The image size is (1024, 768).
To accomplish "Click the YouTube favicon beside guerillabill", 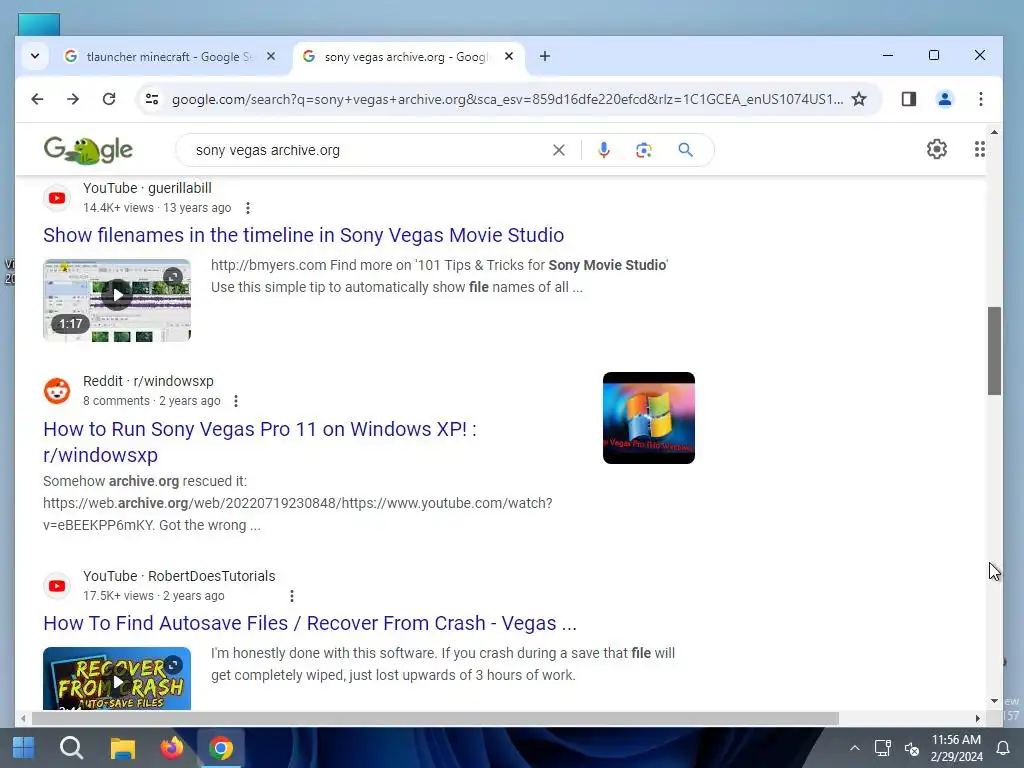I will point(57,198).
